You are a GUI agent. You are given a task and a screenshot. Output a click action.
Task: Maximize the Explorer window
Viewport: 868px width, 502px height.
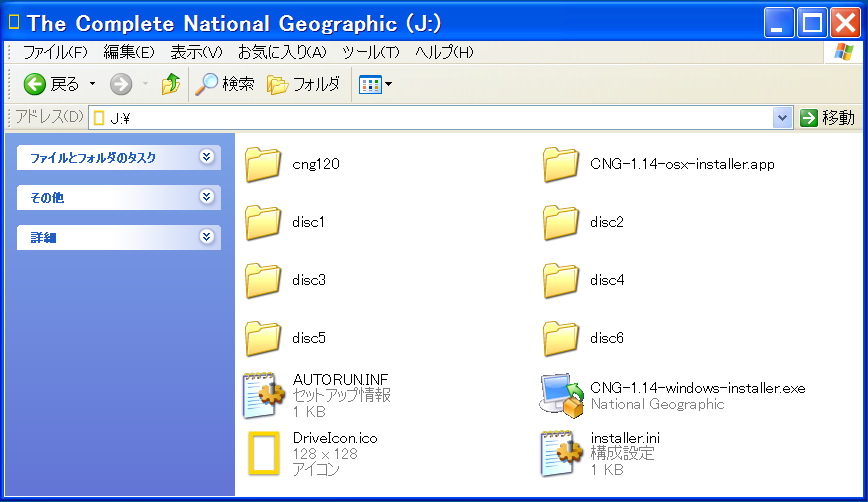pos(812,23)
